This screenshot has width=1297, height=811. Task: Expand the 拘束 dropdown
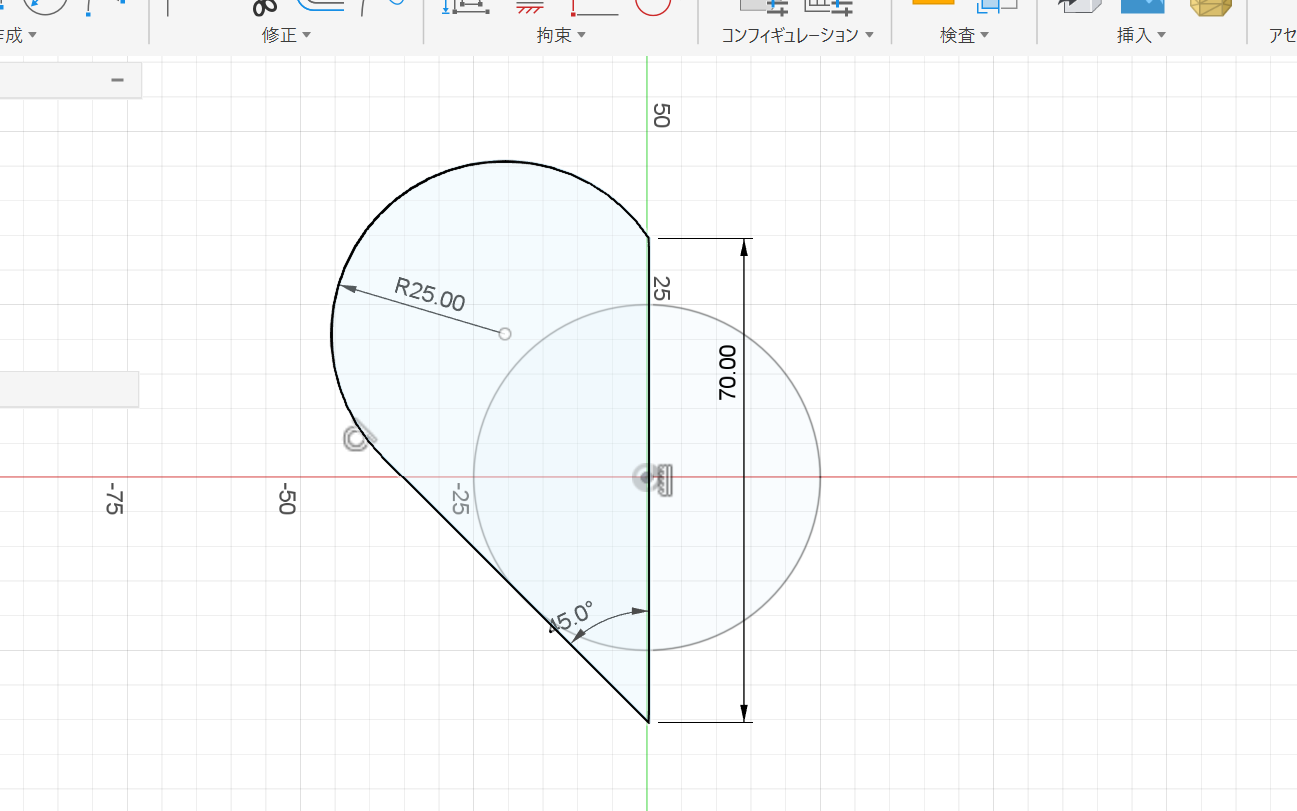click(x=560, y=35)
